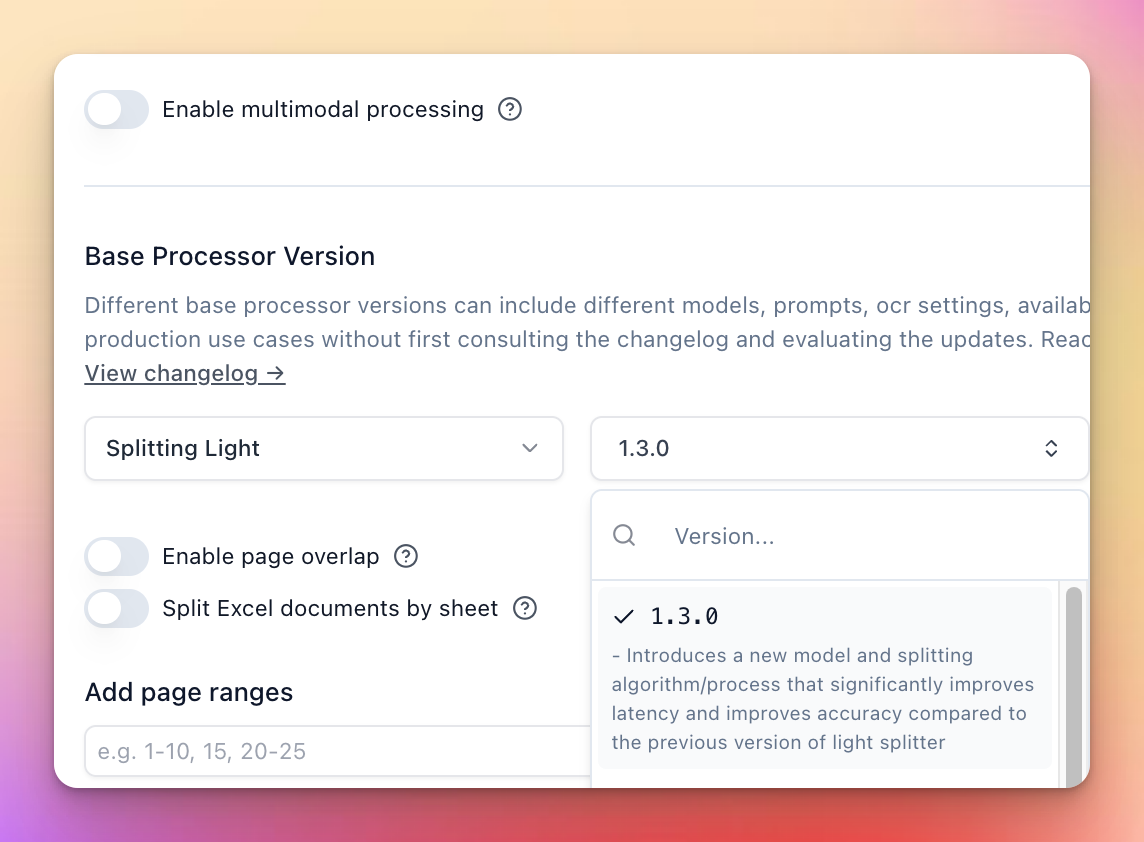This screenshot has height=842, width=1144.
Task: Click the help icon beside multimodal processing
Action: pyautogui.click(x=510, y=109)
